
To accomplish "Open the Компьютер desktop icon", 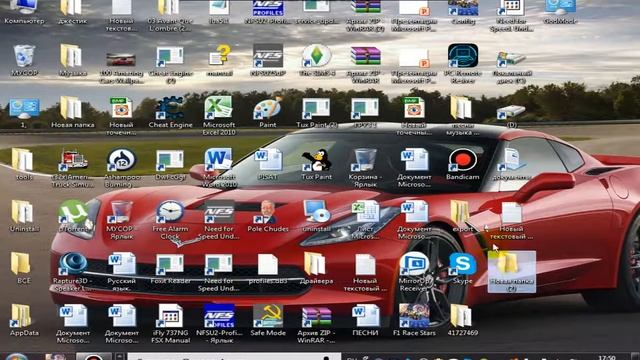I will (x=24, y=12).
